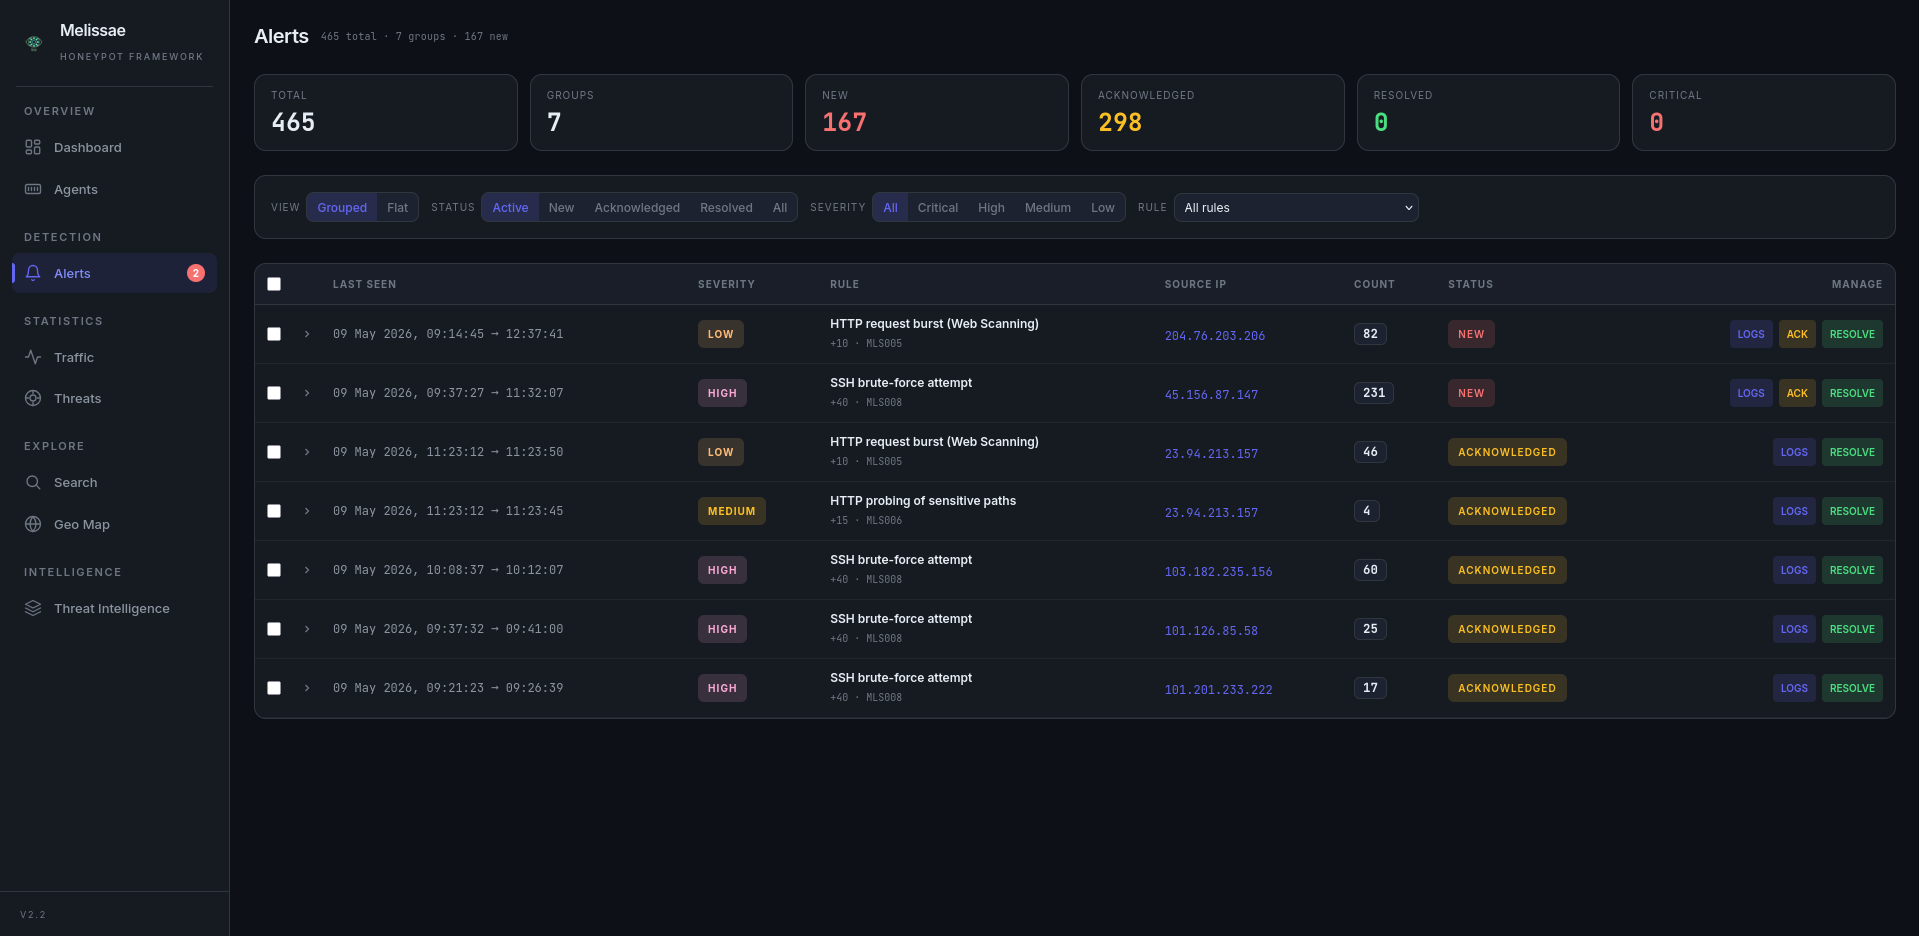
Task: Filter status by Acknowledged
Action: pyautogui.click(x=637, y=207)
